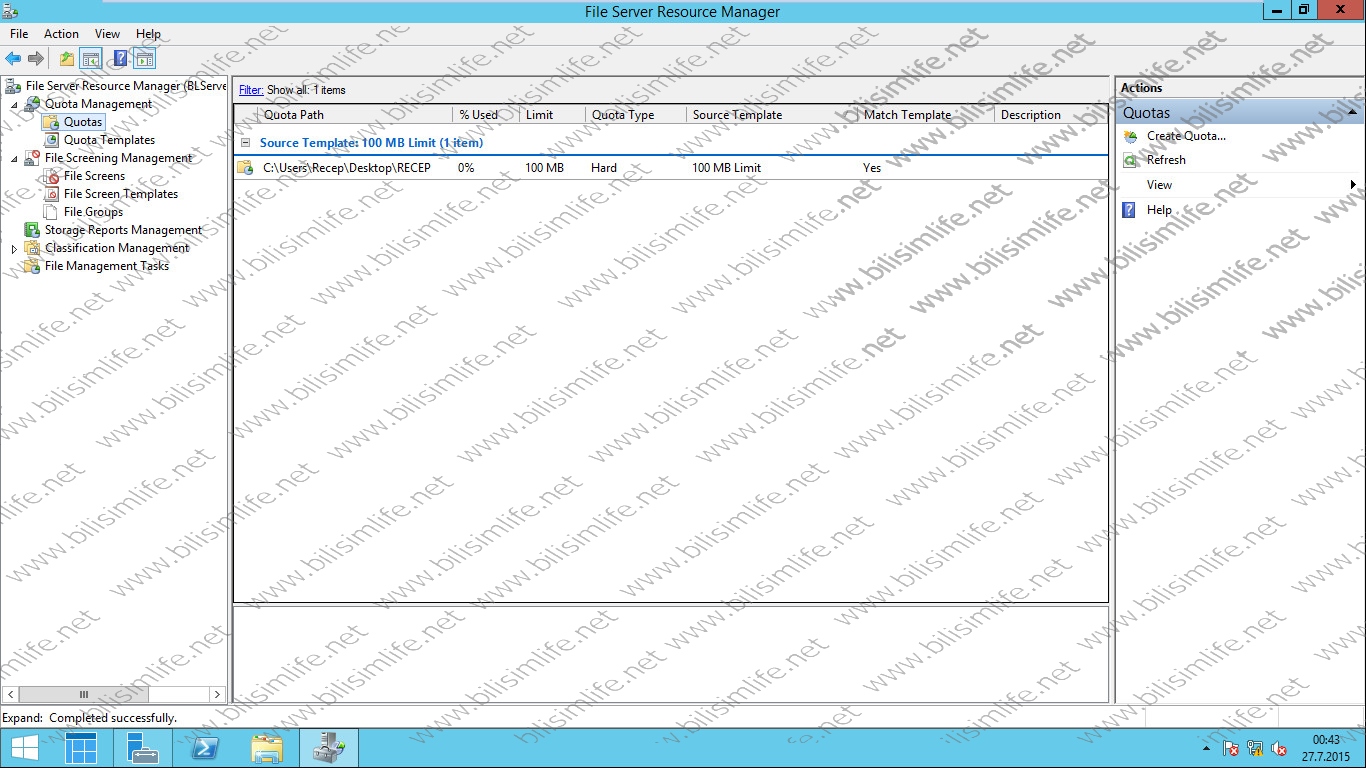Open the View menu in menu bar
Viewport: 1366px width, 768px height.
[107, 34]
